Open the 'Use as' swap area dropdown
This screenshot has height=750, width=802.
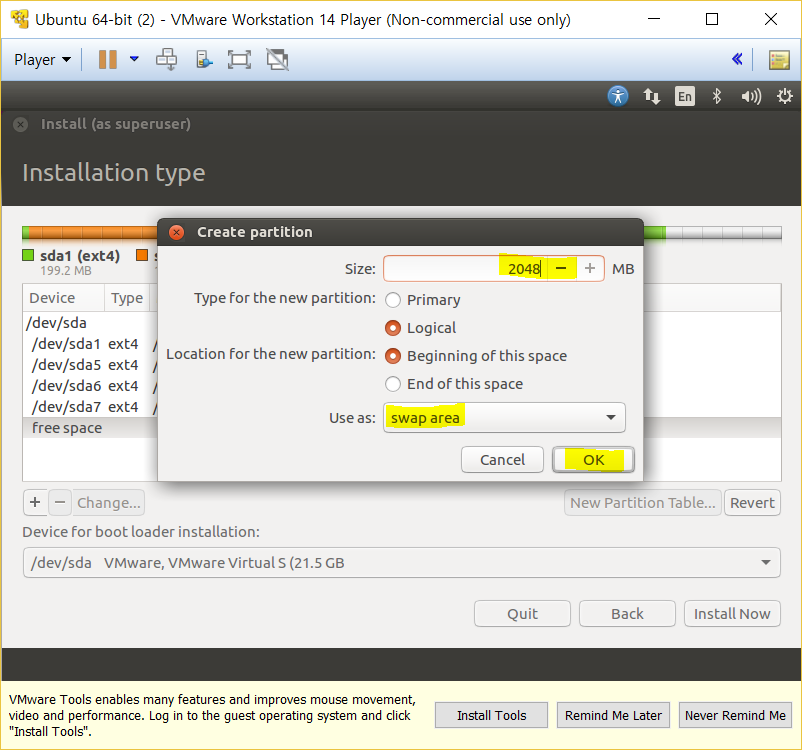pos(504,417)
